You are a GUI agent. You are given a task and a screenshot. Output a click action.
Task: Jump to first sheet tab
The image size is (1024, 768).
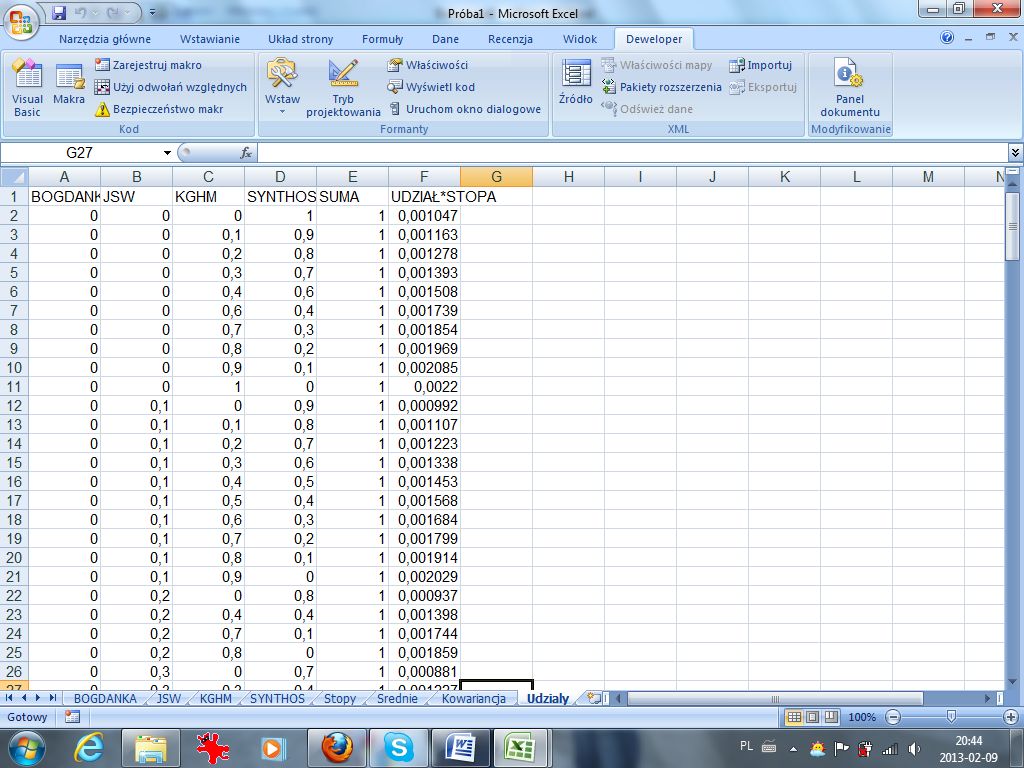[x=9, y=698]
